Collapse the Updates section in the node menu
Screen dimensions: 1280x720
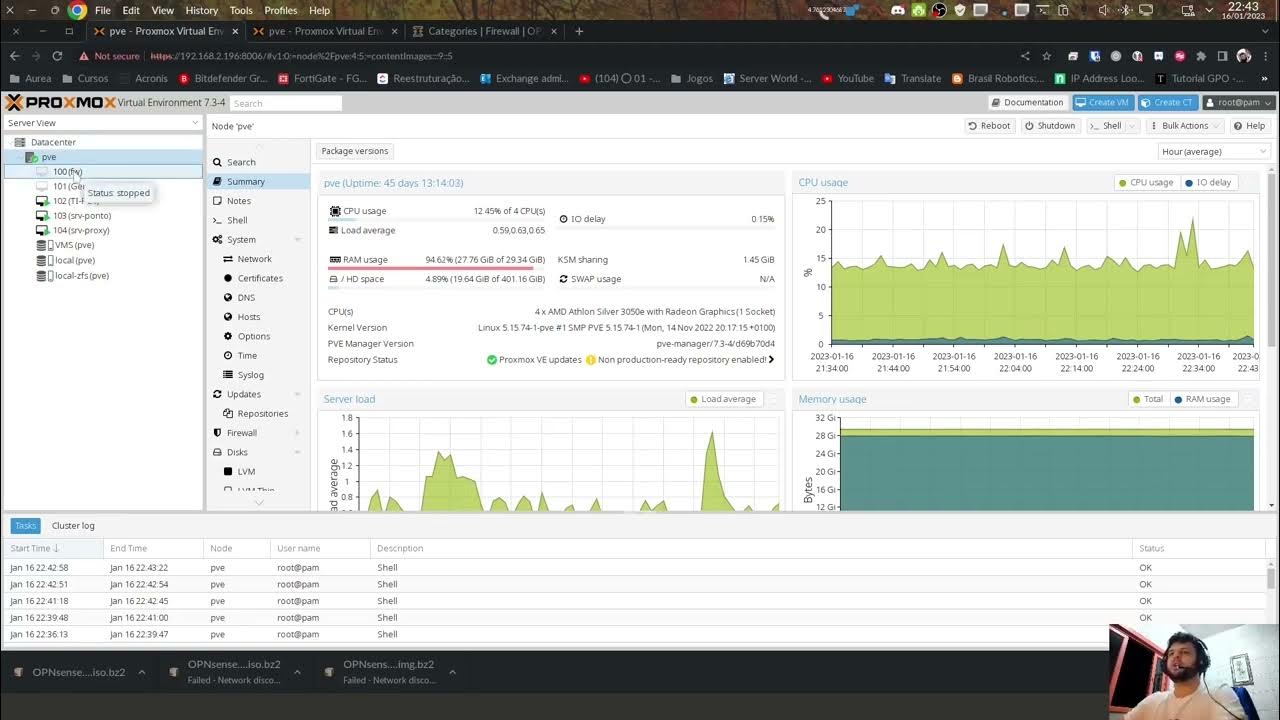pyautogui.click(x=297, y=394)
